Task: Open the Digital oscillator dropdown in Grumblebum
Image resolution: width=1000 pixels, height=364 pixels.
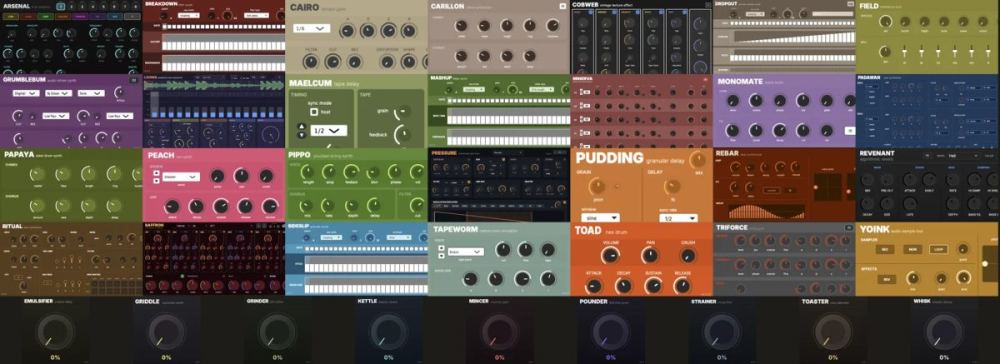Action: click(26, 93)
